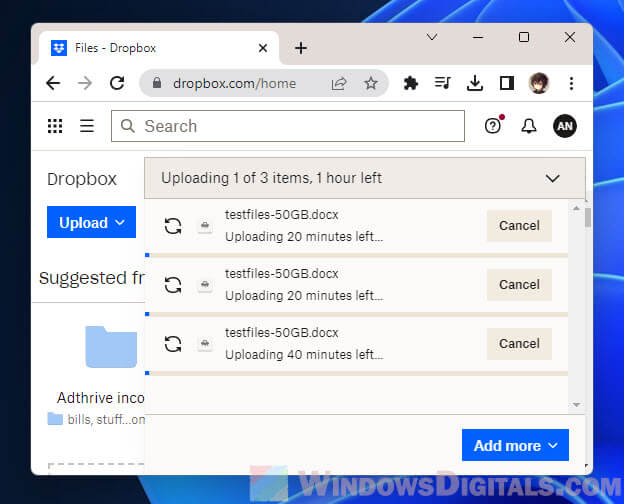This screenshot has height=504, width=624.
Task: Click the upload list scrollbar thumb
Action: click(x=588, y=218)
